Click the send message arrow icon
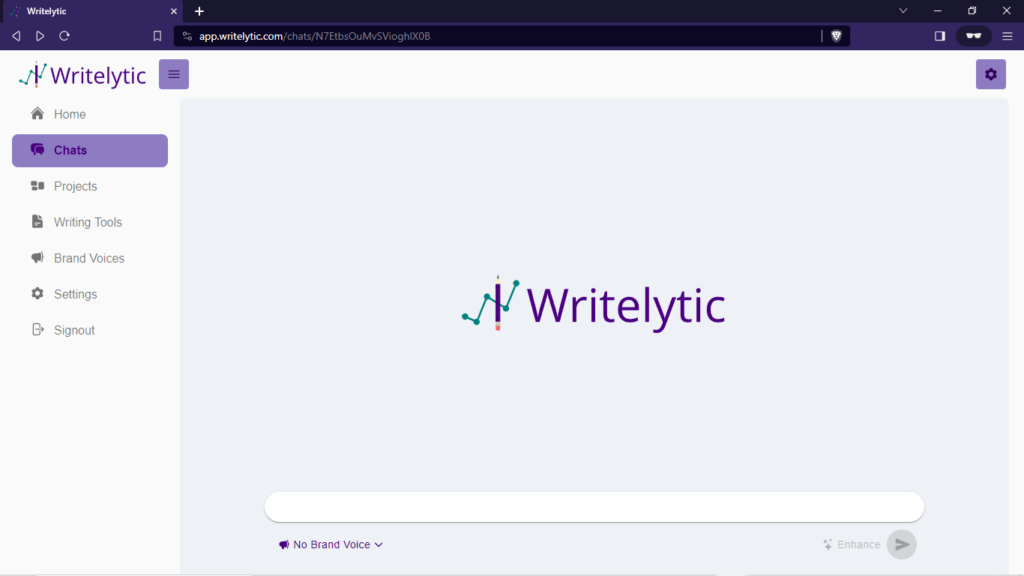1024x576 pixels. click(x=901, y=544)
